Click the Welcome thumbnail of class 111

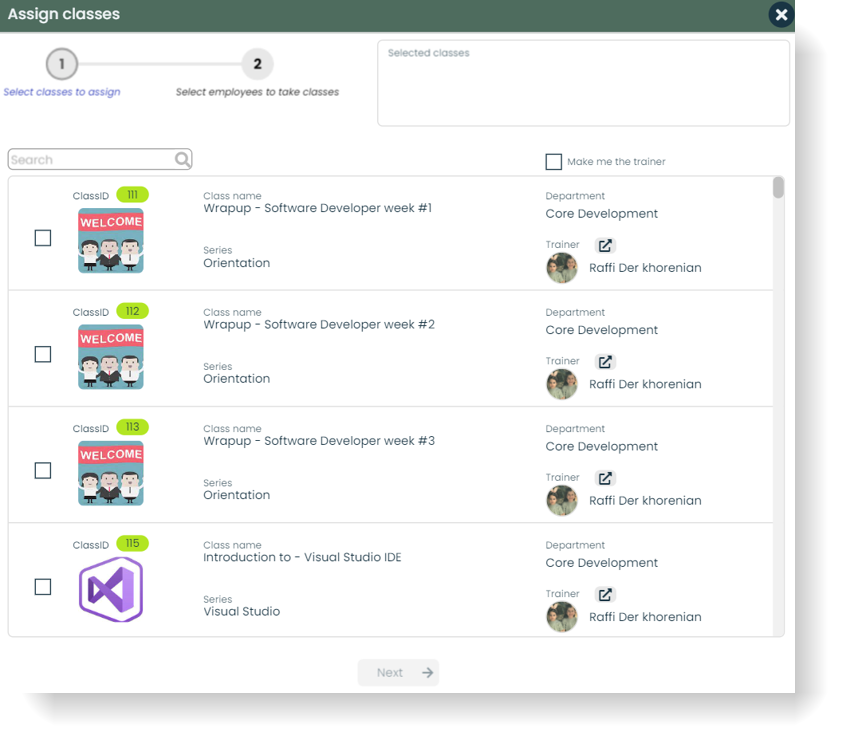pos(111,241)
